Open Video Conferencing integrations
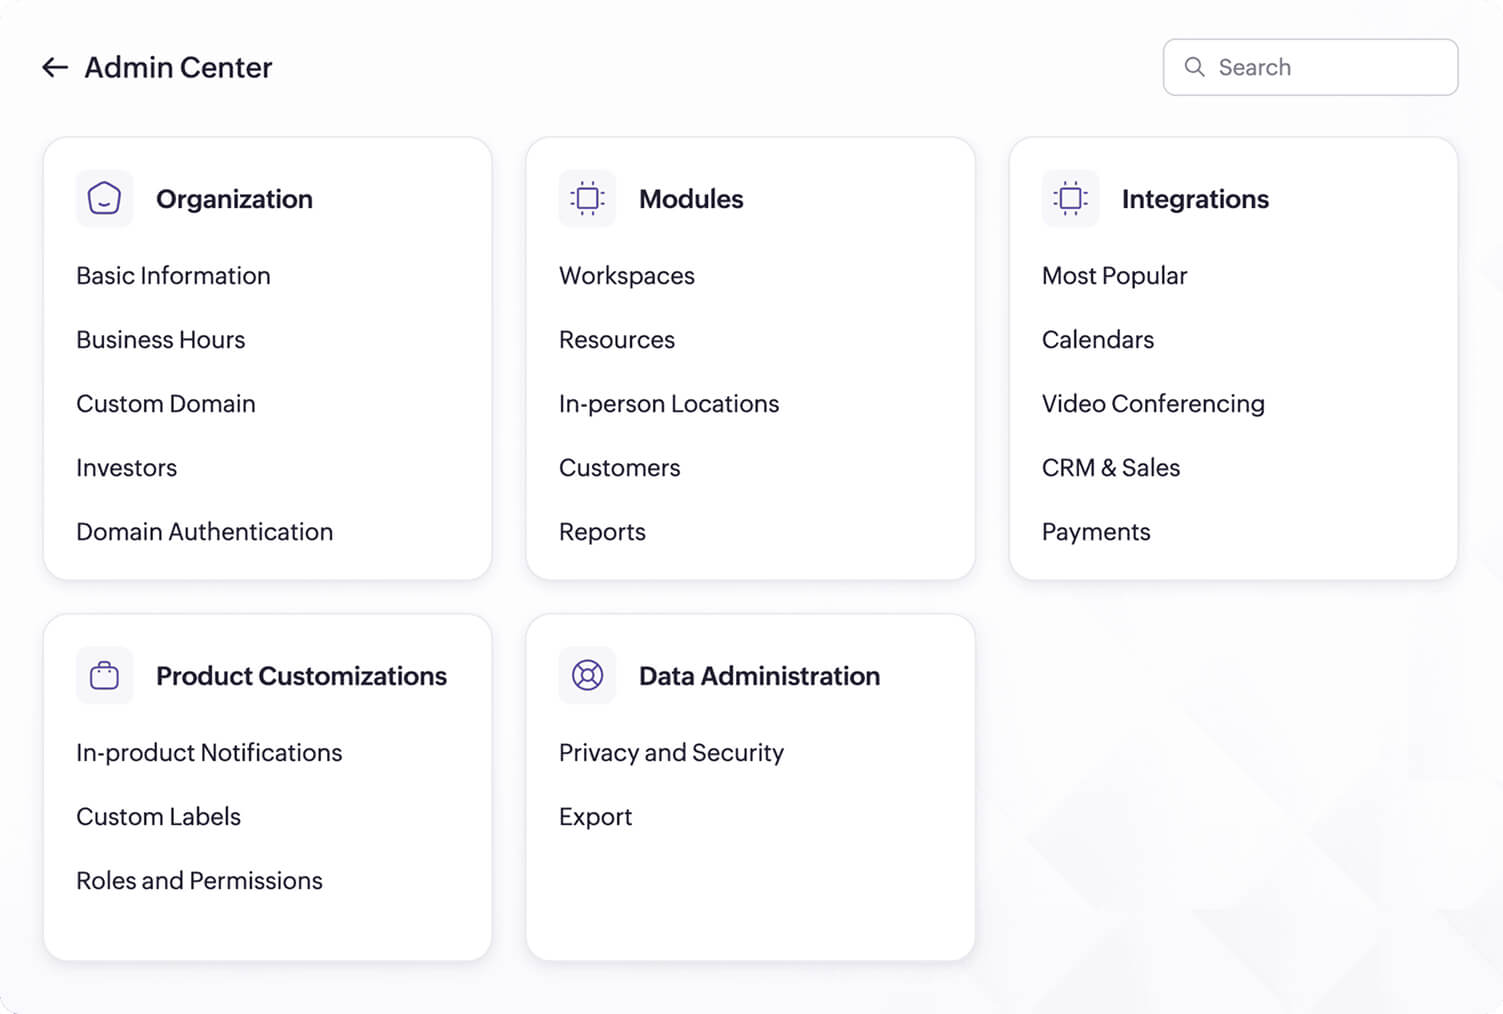 coord(1153,403)
